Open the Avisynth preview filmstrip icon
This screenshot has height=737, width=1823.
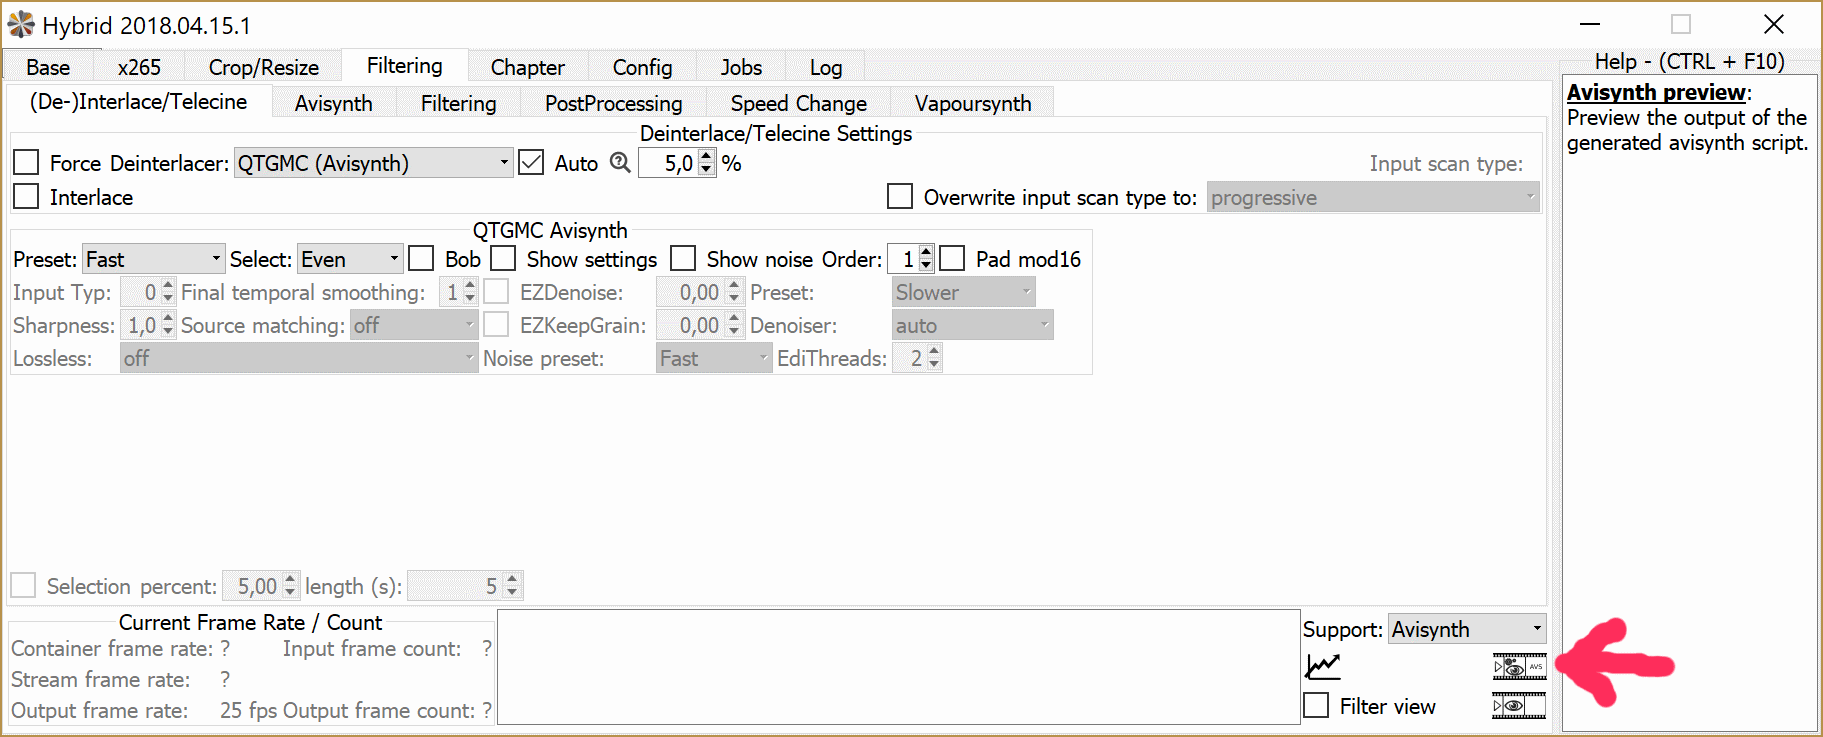(x=1518, y=667)
